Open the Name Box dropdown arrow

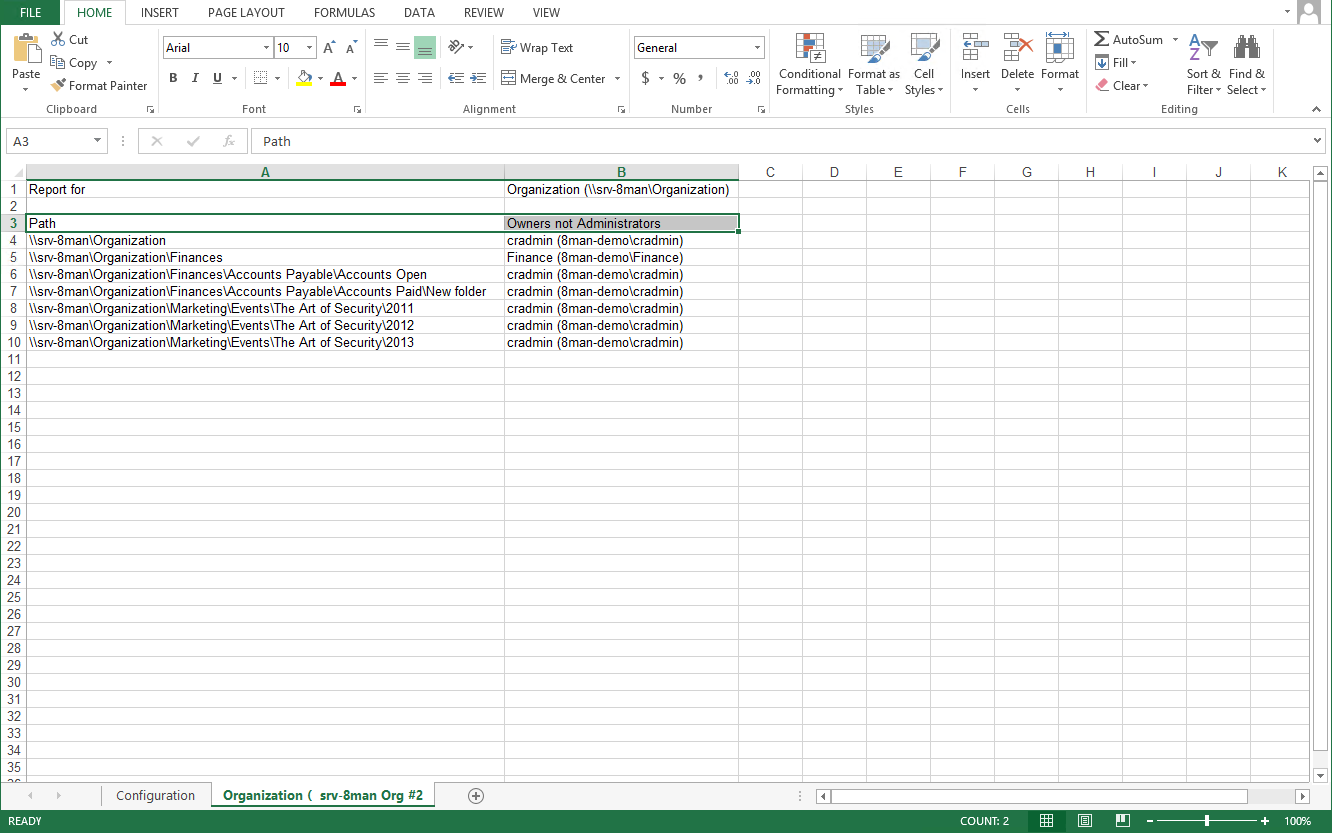98,141
